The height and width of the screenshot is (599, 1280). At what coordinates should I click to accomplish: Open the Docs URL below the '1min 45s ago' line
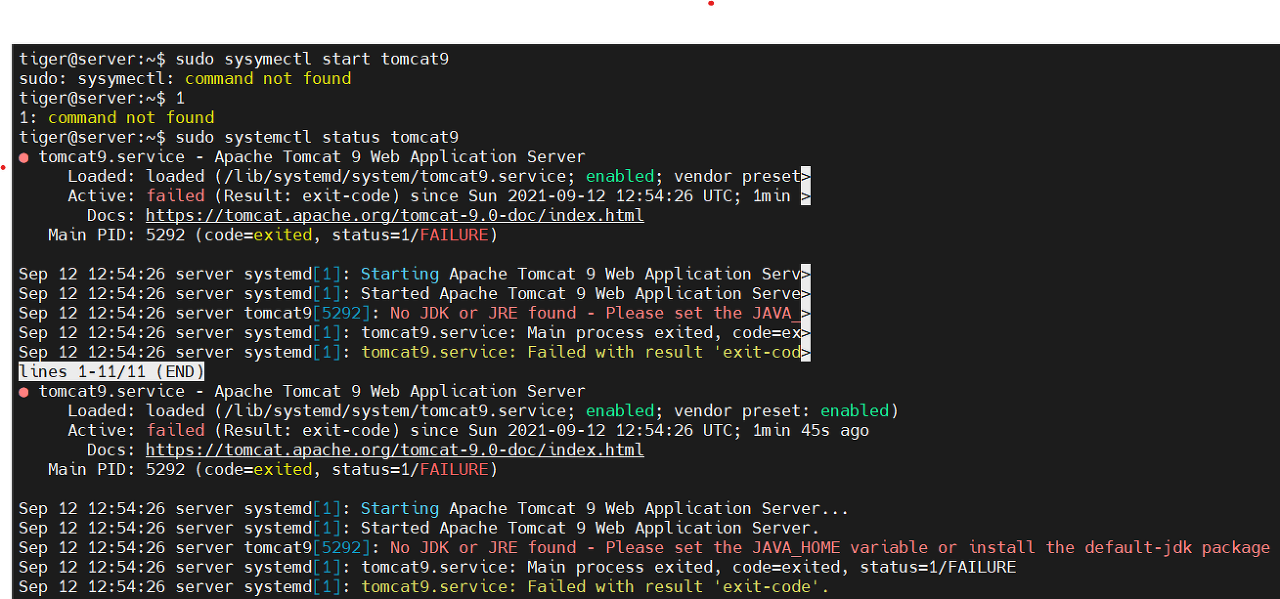tap(395, 450)
